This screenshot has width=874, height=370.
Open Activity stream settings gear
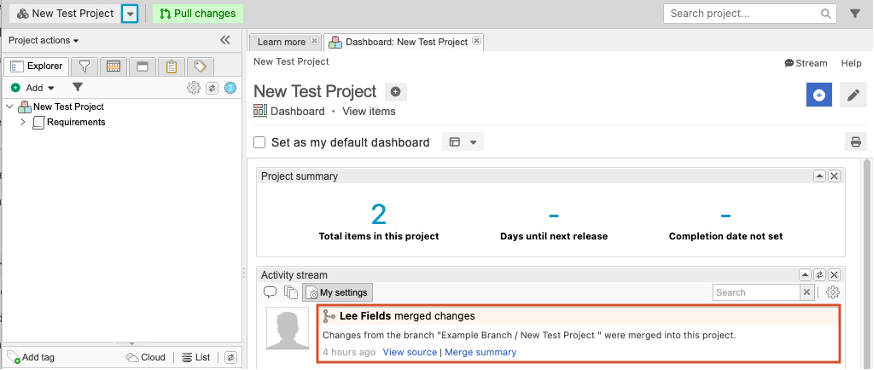[833, 293]
